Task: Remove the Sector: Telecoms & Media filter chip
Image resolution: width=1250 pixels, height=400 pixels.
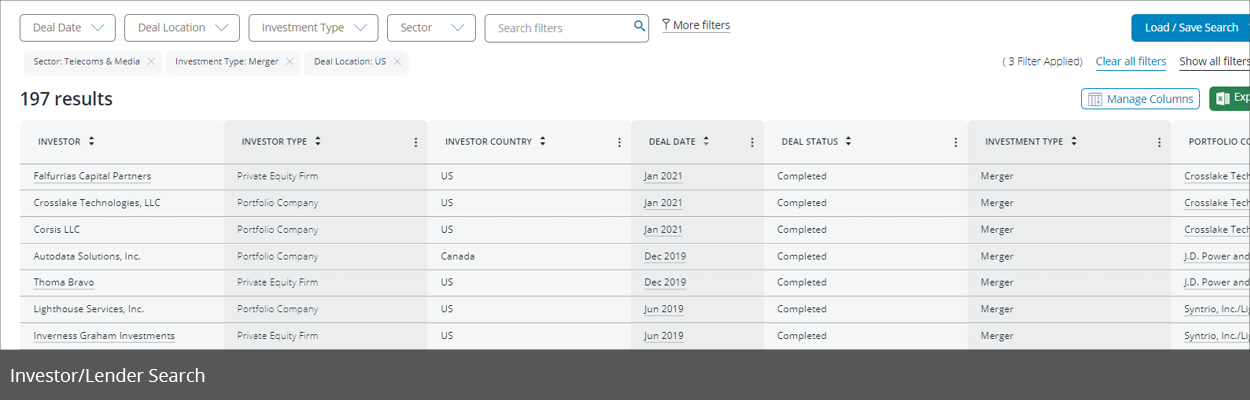Action: (x=151, y=62)
